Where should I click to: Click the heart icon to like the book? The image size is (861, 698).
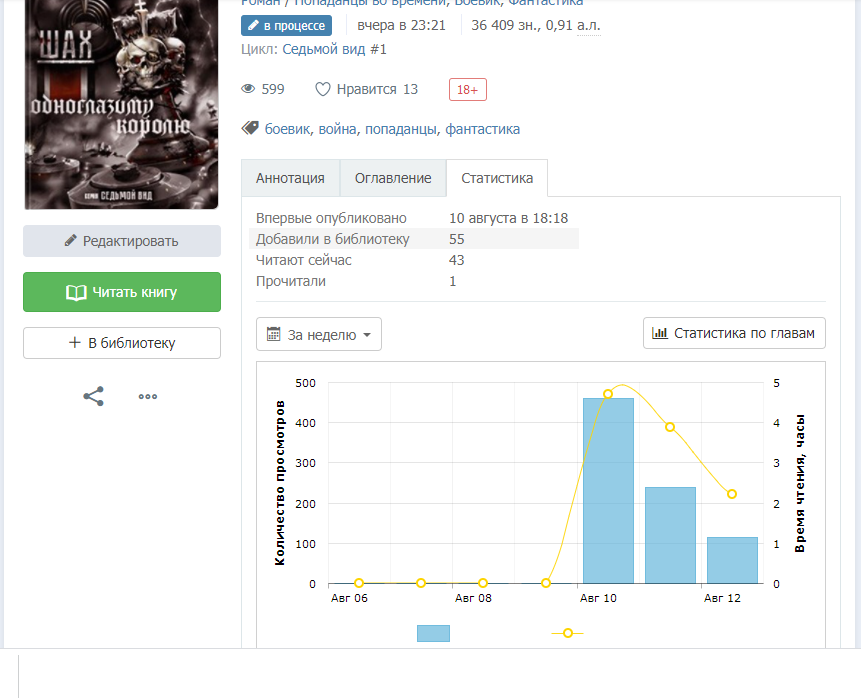322,89
